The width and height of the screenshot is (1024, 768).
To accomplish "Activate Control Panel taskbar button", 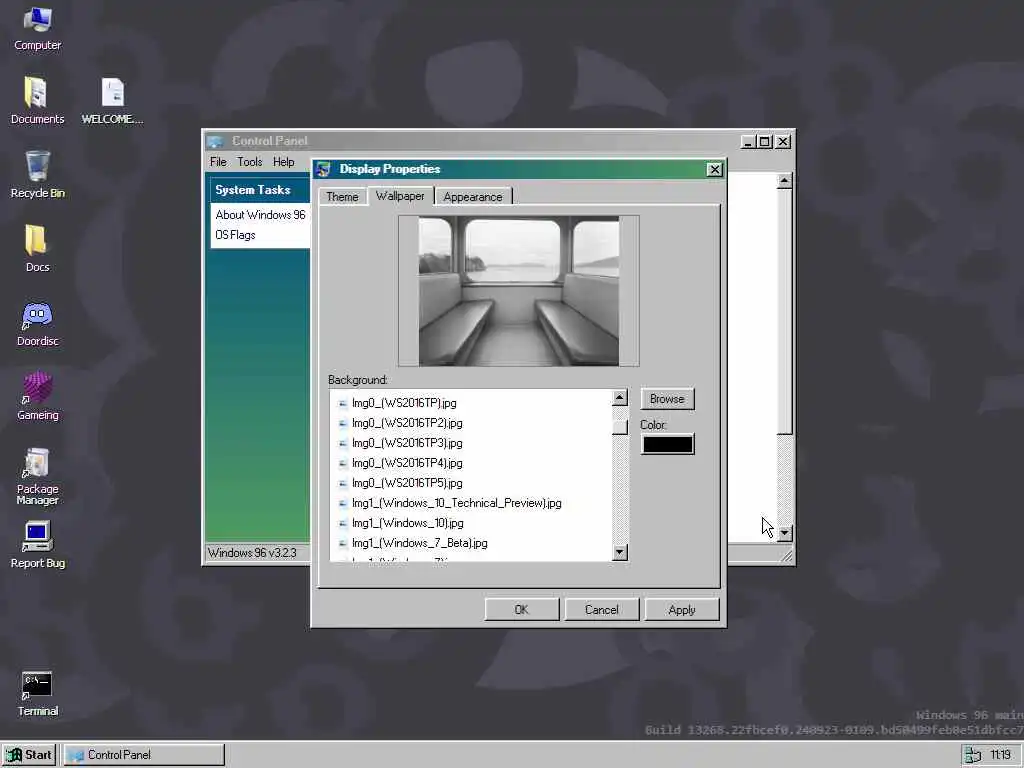I will click(x=144, y=755).
